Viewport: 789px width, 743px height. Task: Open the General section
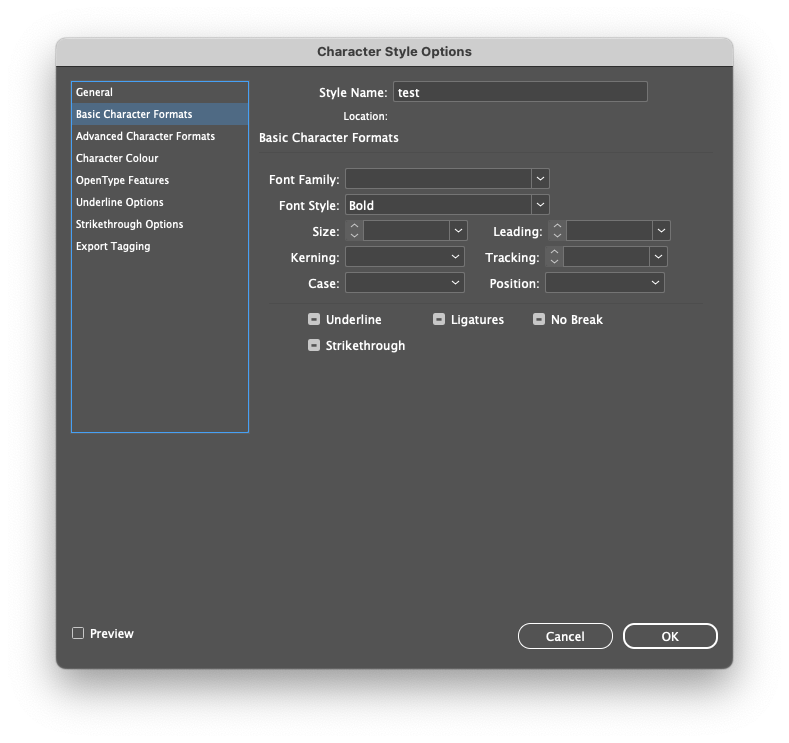click(x=160, y=92)
